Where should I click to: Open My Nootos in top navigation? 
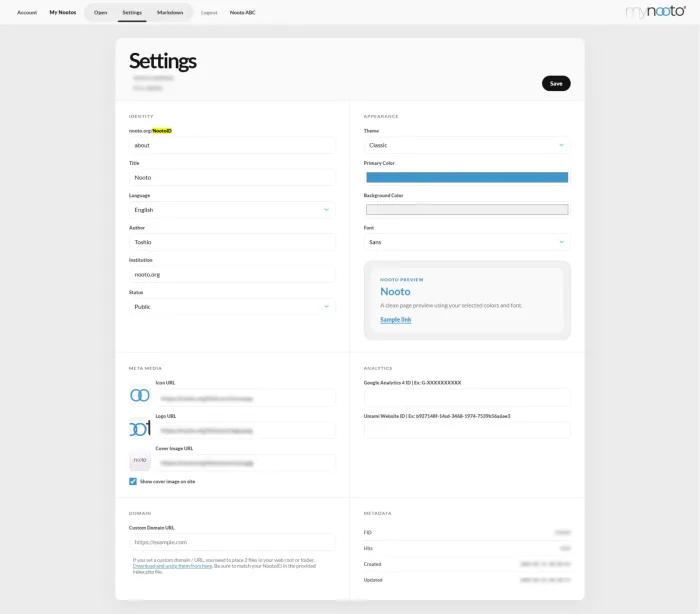[62, 13]
